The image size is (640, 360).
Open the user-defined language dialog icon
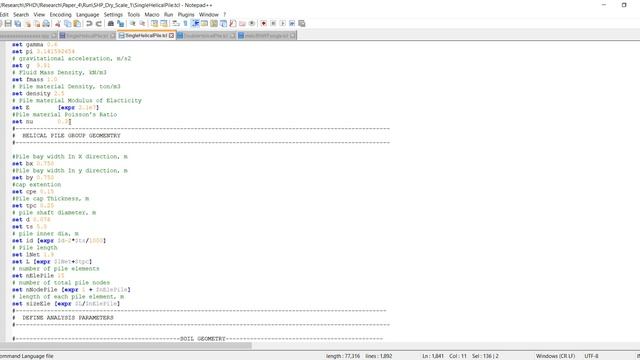click(204, 24)
